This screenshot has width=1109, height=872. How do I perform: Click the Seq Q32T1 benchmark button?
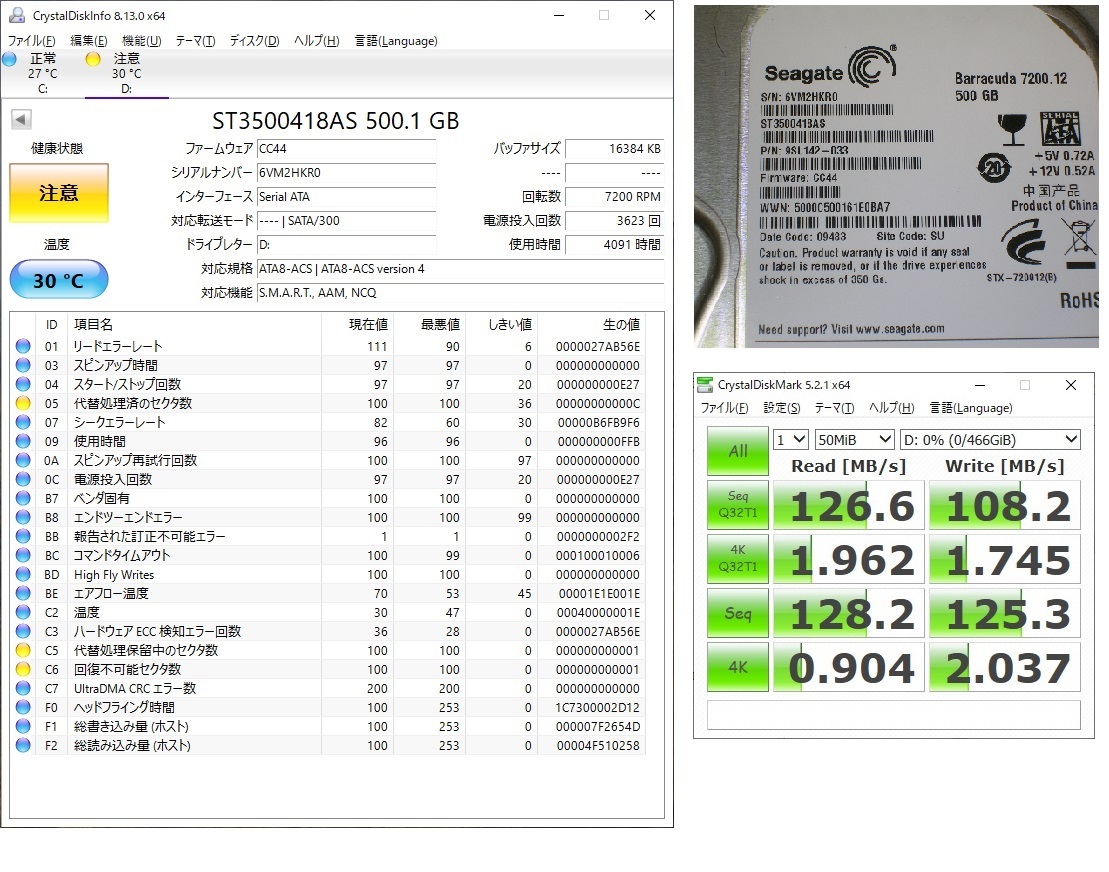pyautogui.click(x=738, y=505)
